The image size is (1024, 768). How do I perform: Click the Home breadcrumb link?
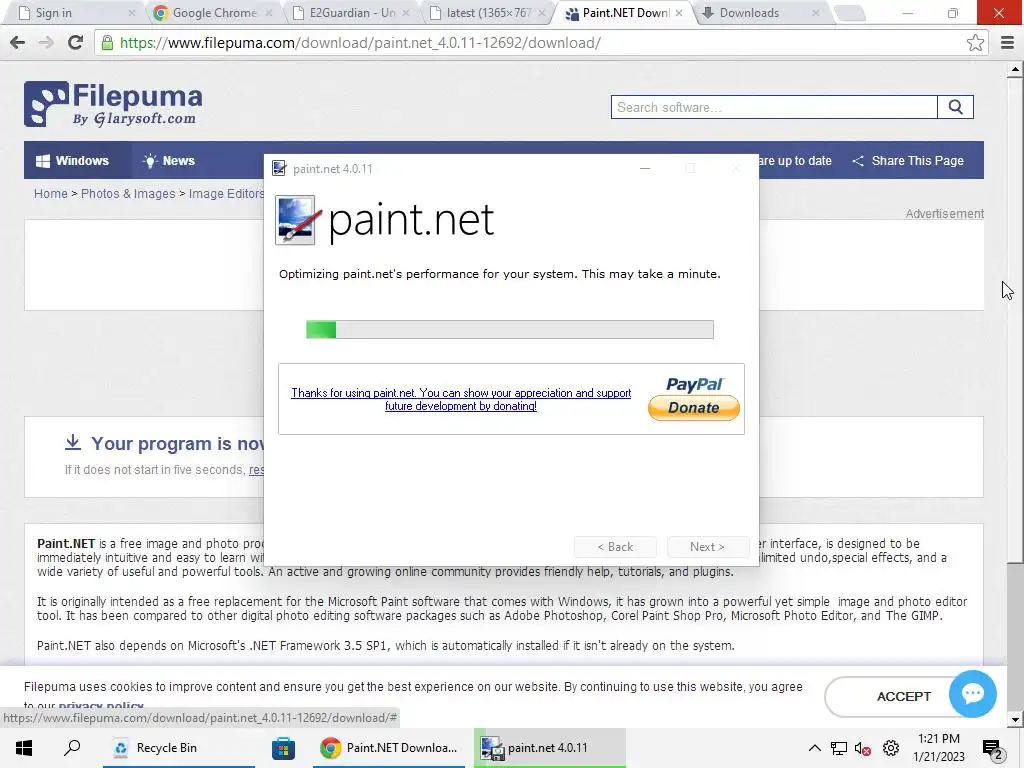(50, 194)
